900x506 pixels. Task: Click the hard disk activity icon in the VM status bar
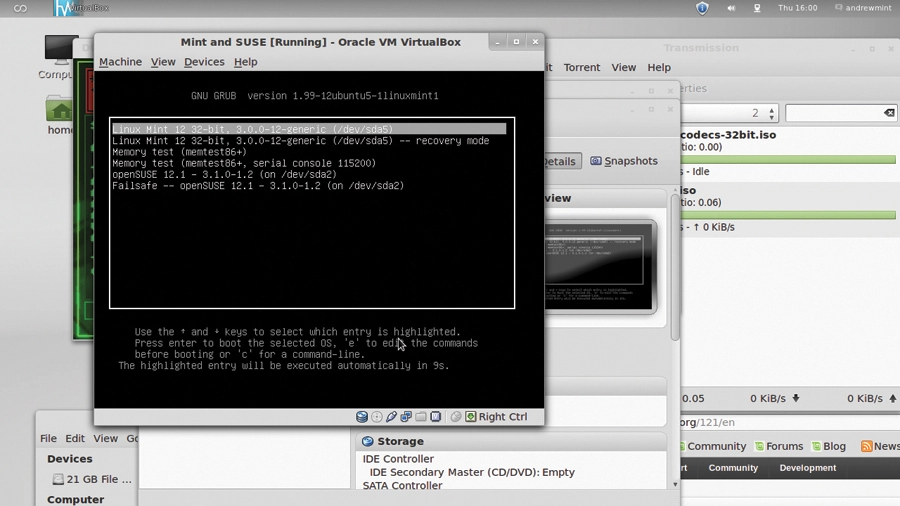pos(362,417)
